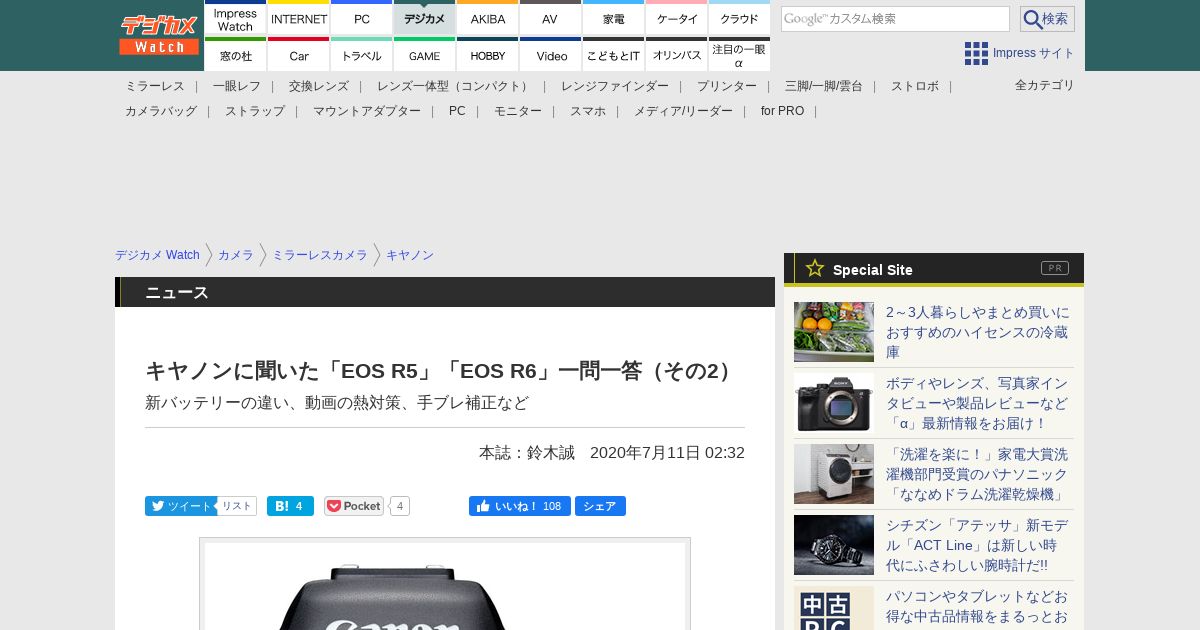Open the AKIBA Watch tab
Viewport: 1200px width, 630px height.
(488, 18)
